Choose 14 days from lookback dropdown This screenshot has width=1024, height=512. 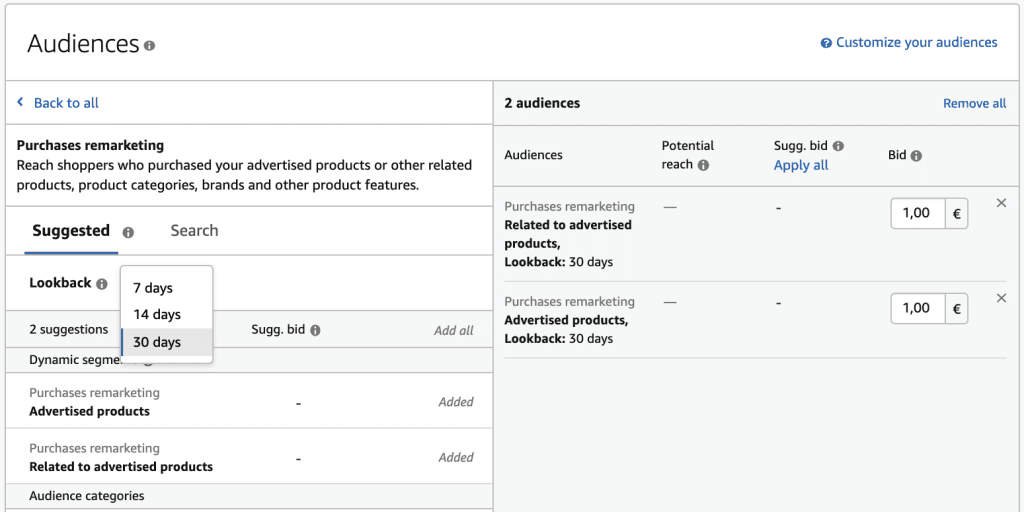157,314
